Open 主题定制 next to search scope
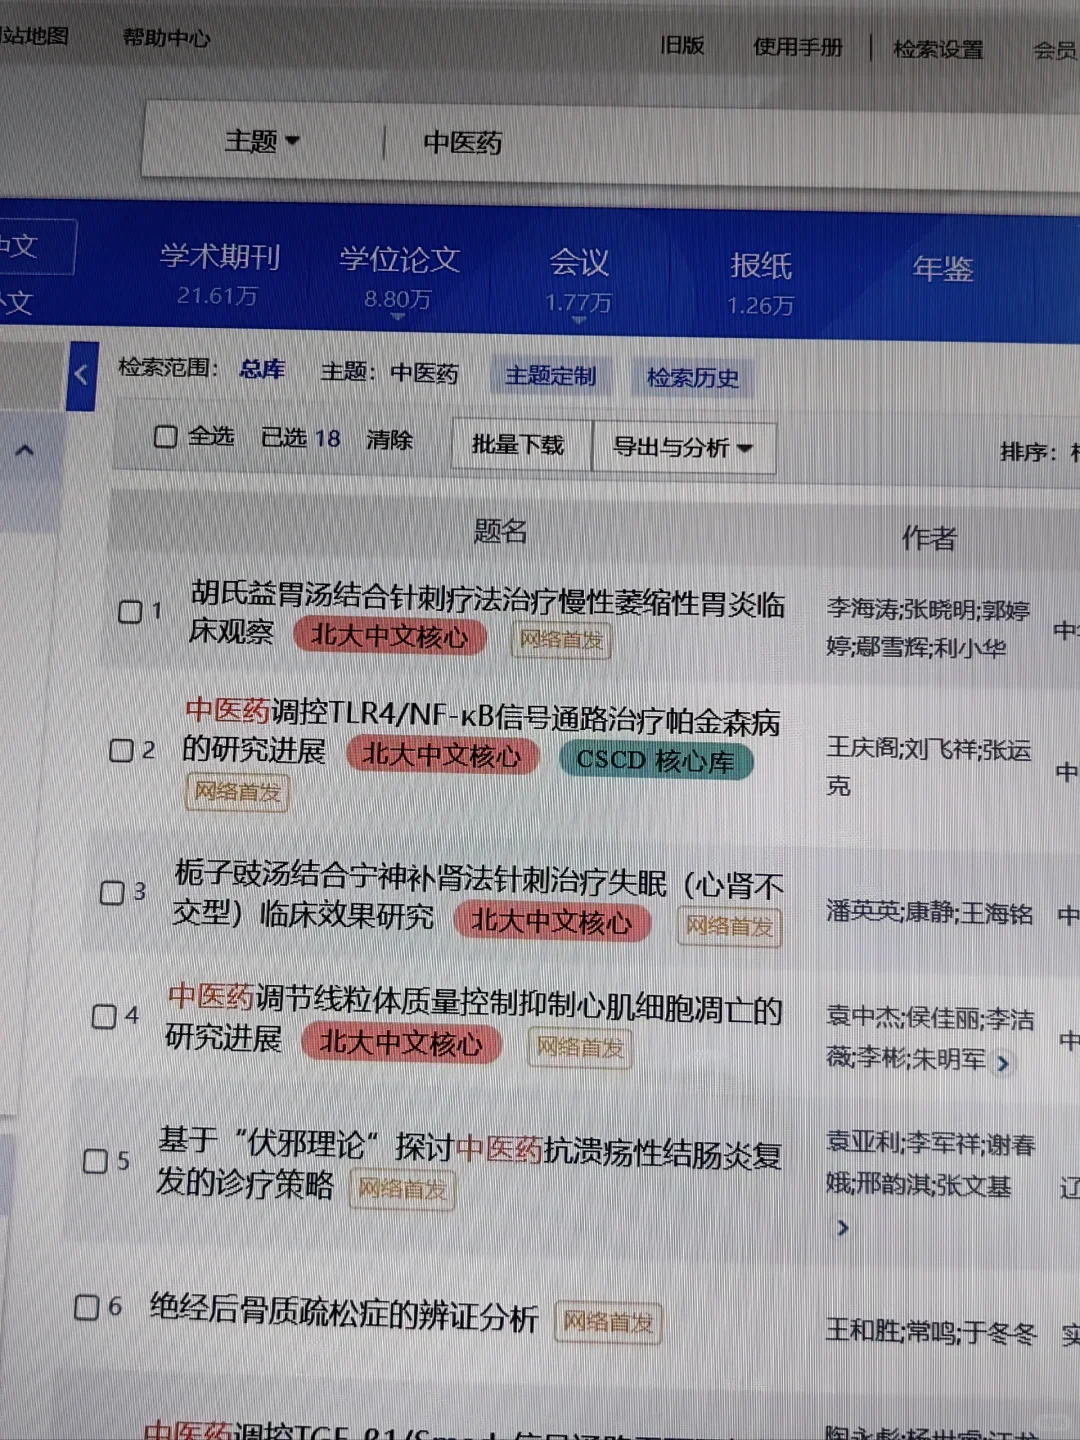 [x=551, y=376]
